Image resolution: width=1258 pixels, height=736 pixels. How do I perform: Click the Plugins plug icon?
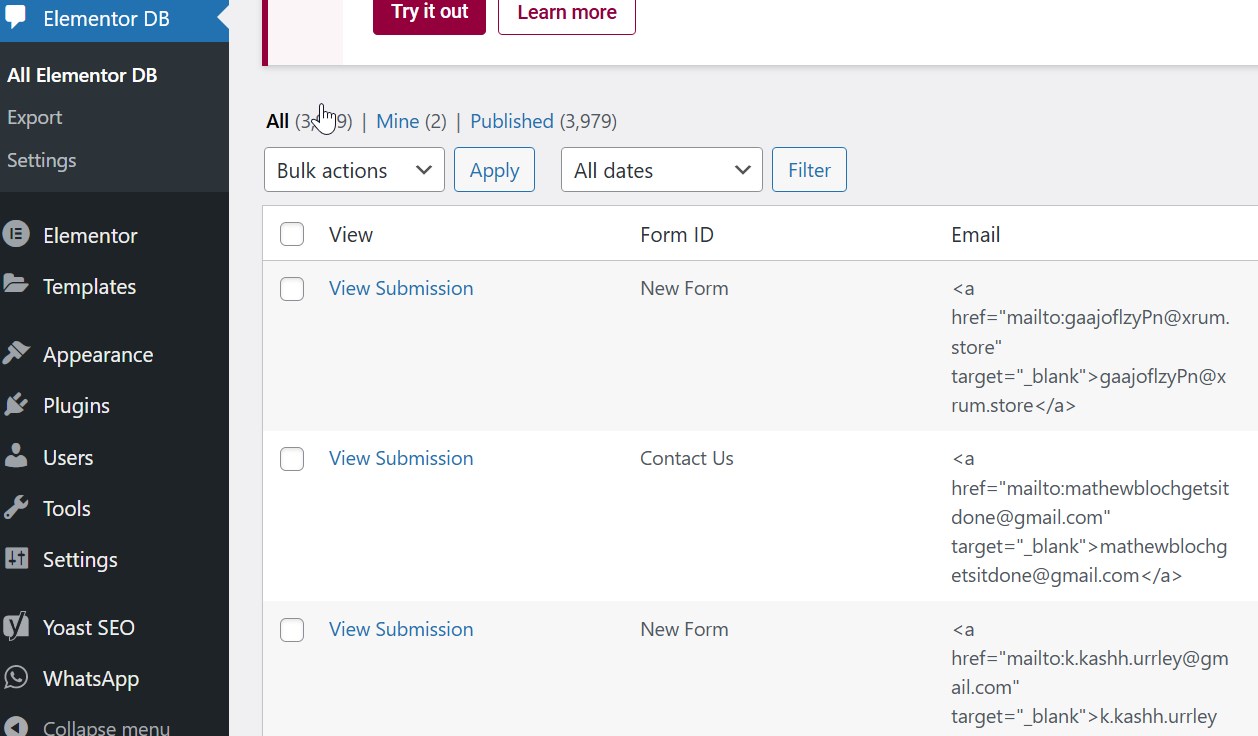15,405
